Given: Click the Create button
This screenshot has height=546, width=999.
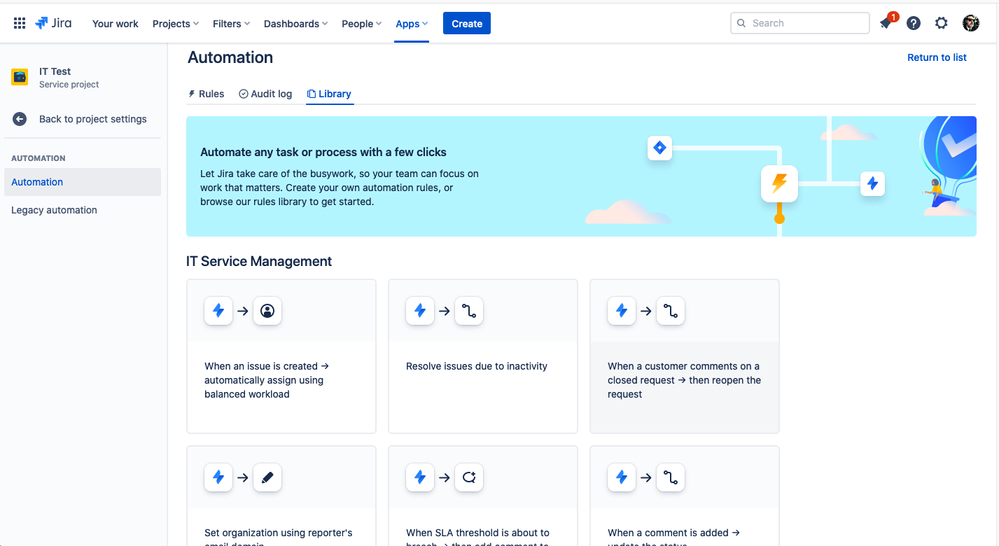Looking at the screenshot, I should [466, 24].
